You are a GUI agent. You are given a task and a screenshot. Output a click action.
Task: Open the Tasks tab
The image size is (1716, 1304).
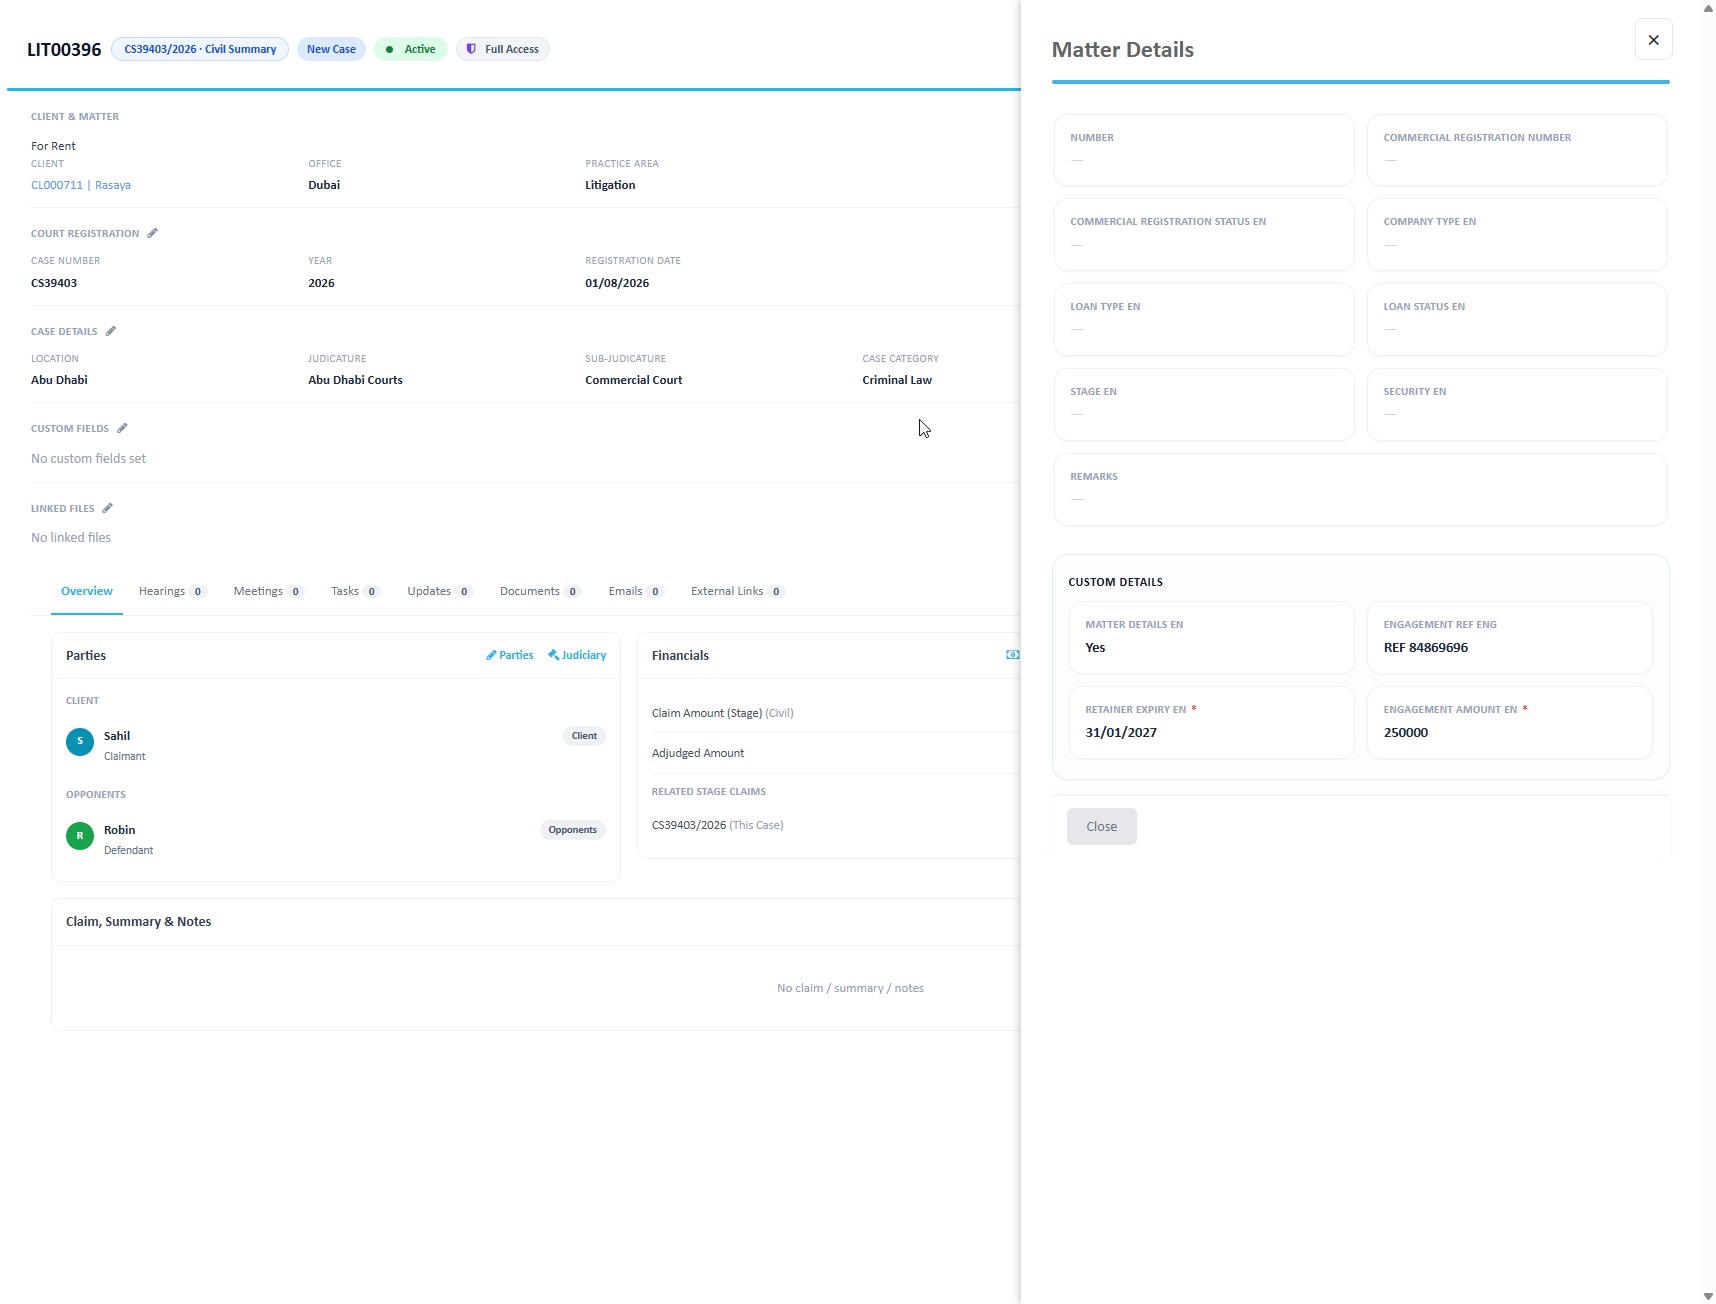355,591
